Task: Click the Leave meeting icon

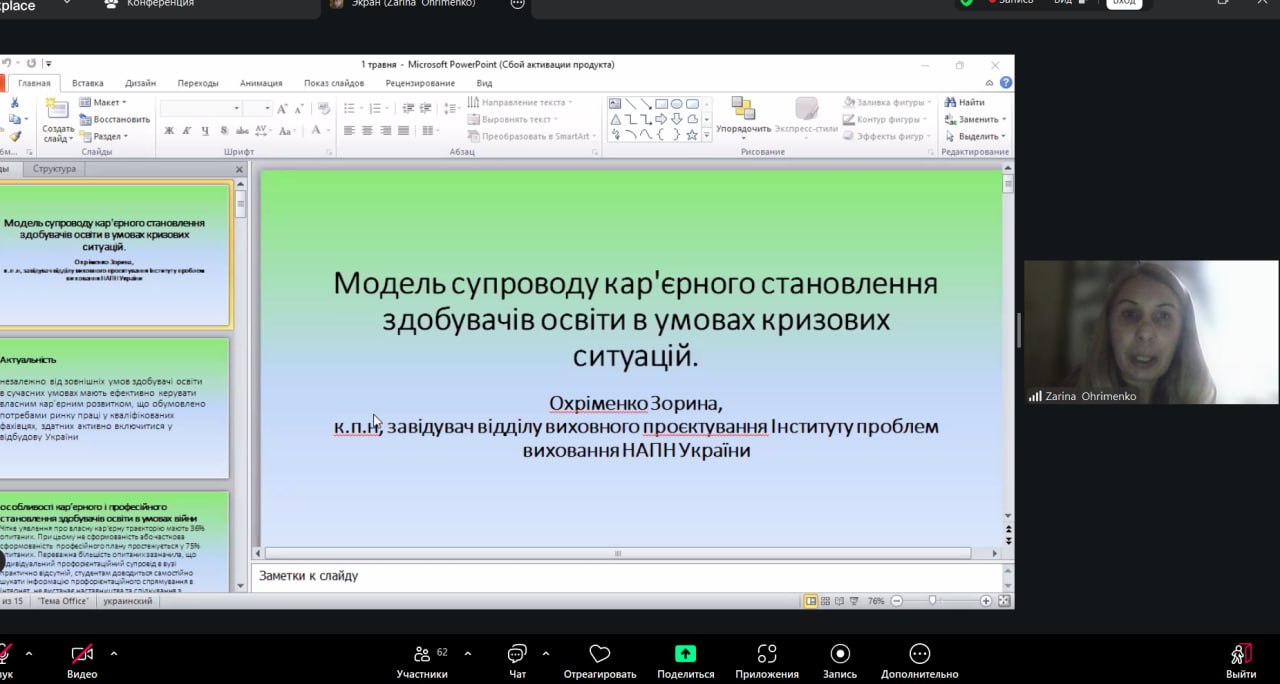Action: (x=1241, y=655)
